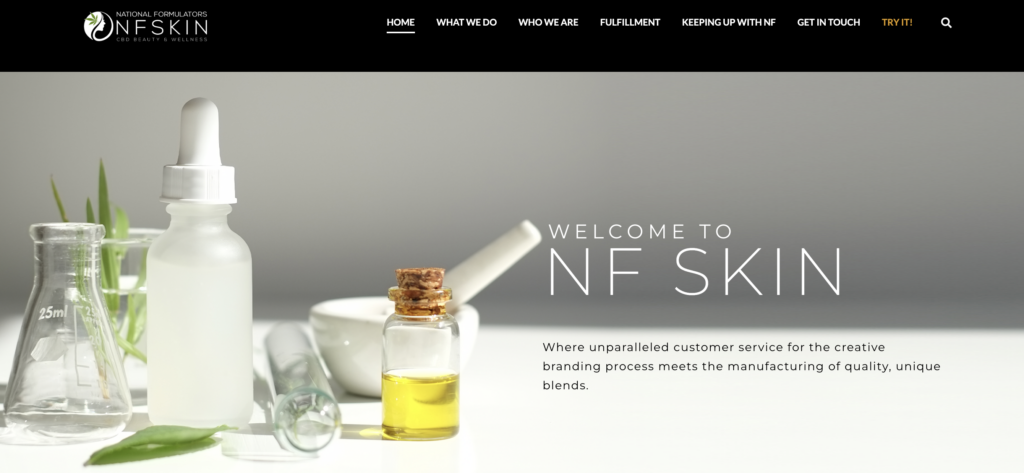Click the gold Try It! link
The height and width of the screenshot is (473, 1024).
point(897,22)
